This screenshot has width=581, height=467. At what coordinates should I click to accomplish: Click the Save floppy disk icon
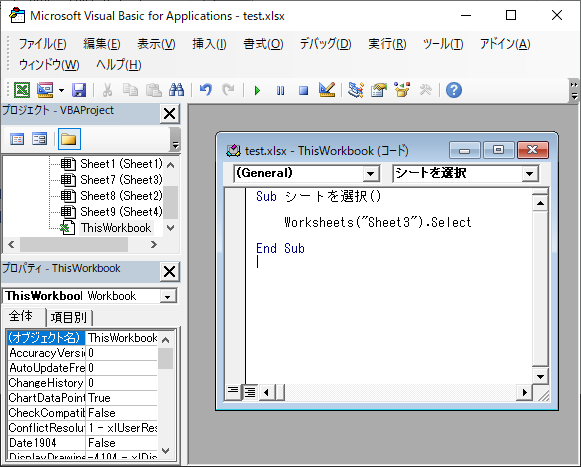(79, 90)
